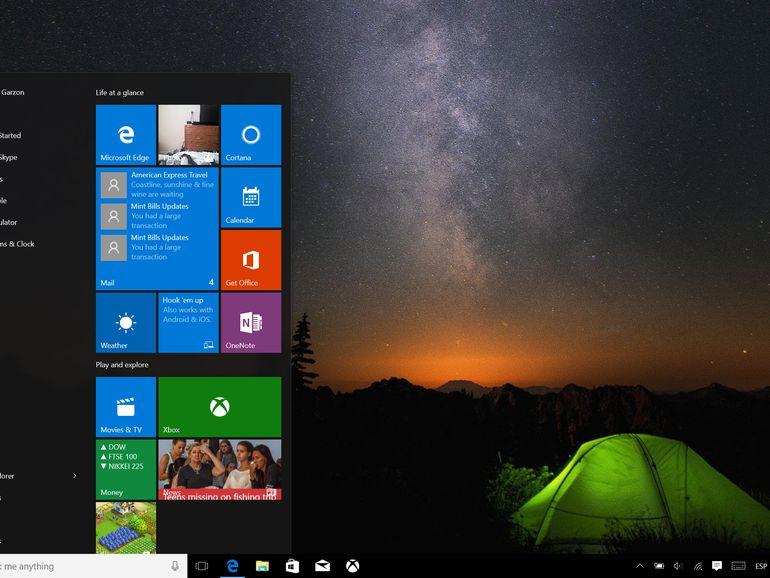Open the Store icon on taskbar

coord(292,566)
